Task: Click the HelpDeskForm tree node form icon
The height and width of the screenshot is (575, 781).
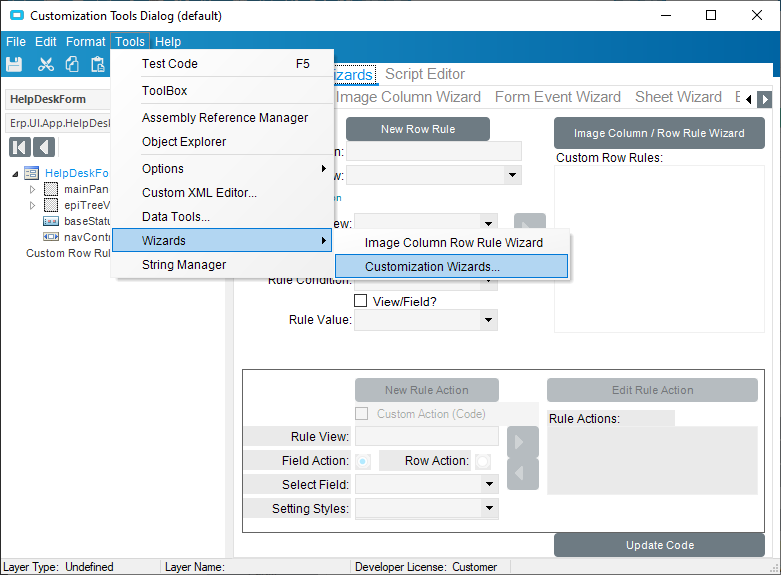Action: 31,173
